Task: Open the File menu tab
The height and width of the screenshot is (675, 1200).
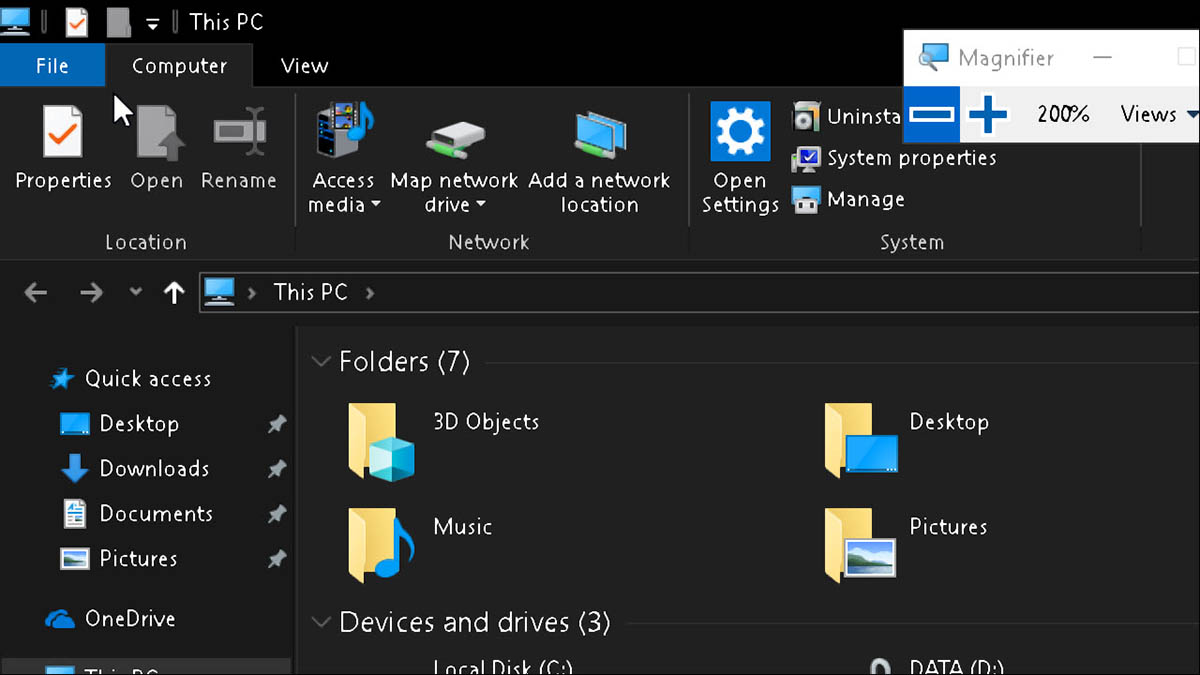Action: point(52,66)
